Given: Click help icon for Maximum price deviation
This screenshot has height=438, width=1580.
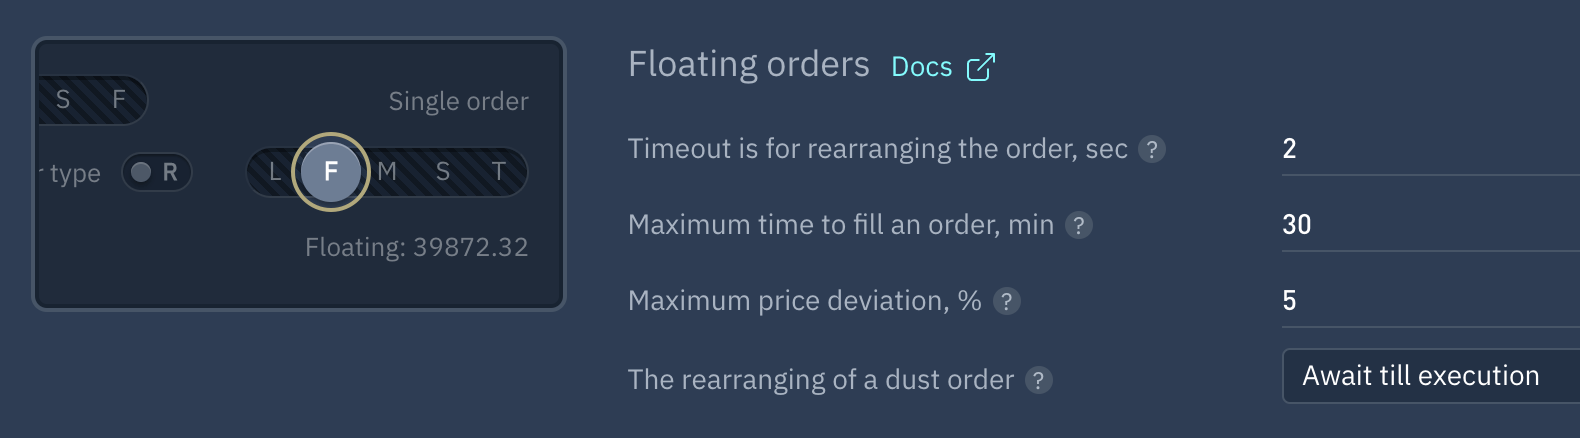Looking at the screenshot, I should pos(1007,301).
